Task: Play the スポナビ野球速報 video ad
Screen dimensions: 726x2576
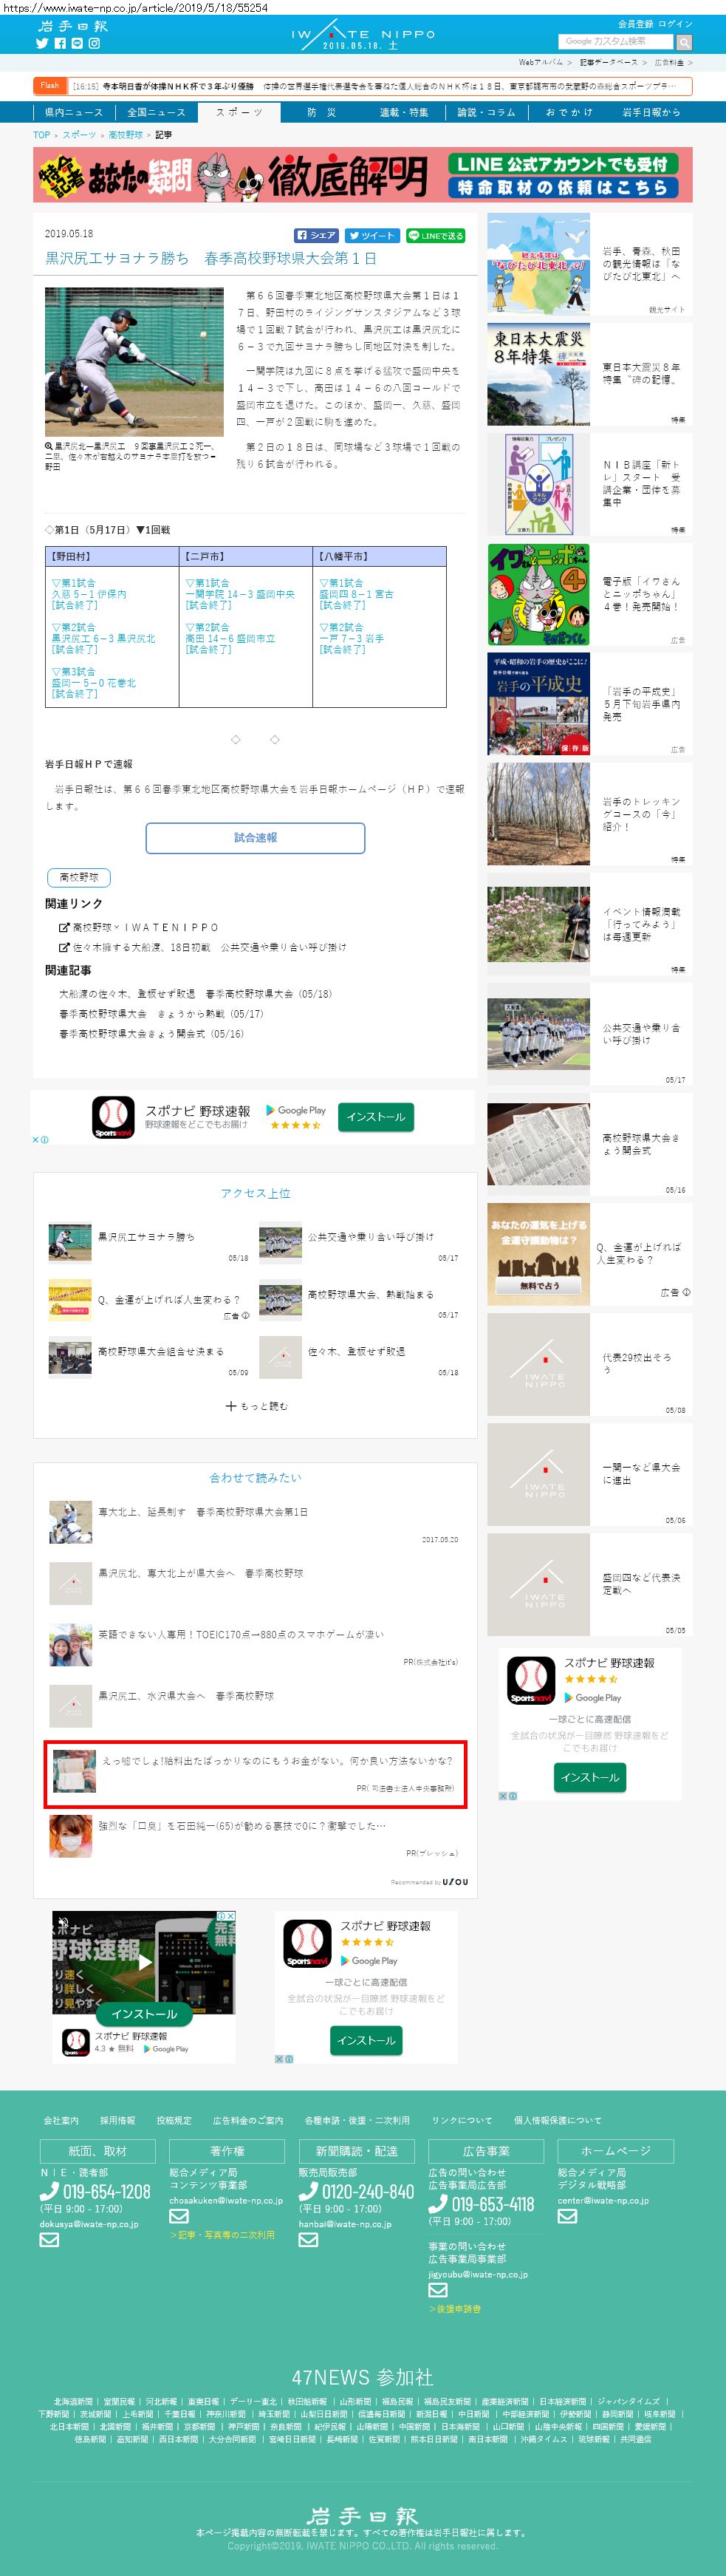Action: click(x=145, y=1961)
